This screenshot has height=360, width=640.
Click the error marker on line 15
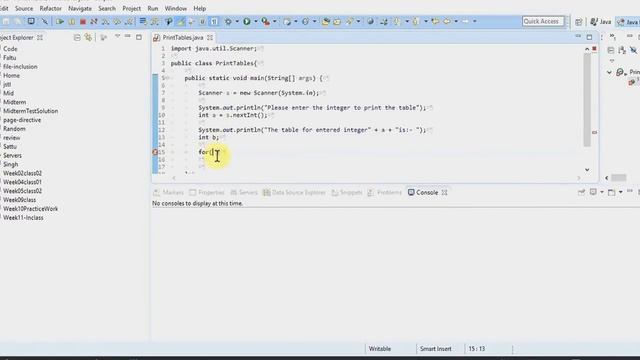coord(155,152)
